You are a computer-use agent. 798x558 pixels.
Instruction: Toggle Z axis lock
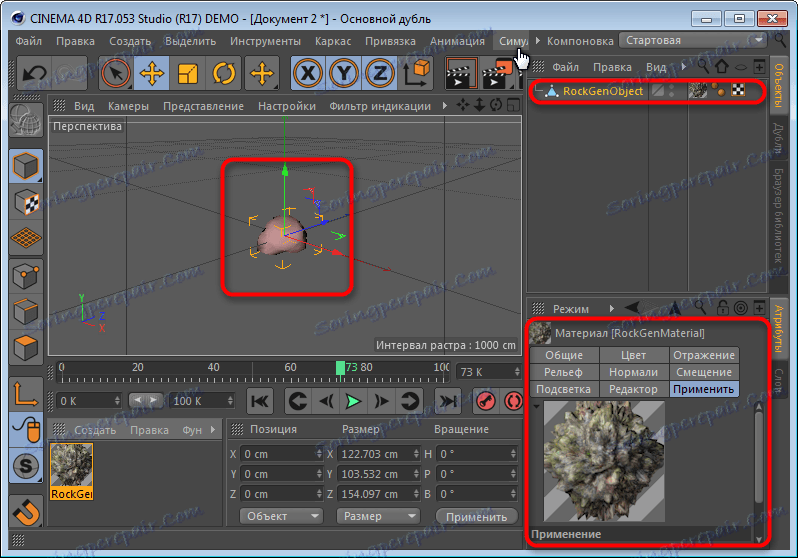pyautogui.click(x=379, y=73)
